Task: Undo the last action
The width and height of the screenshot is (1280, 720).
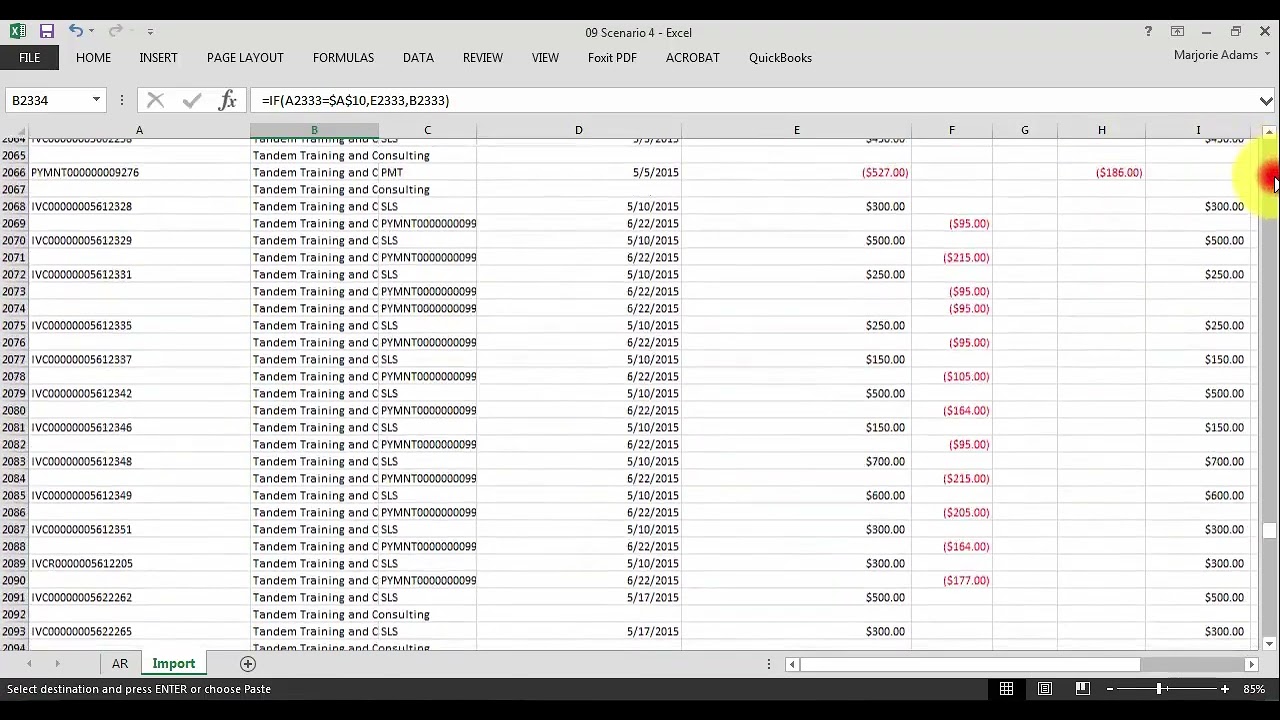Action: click(75, 32)
